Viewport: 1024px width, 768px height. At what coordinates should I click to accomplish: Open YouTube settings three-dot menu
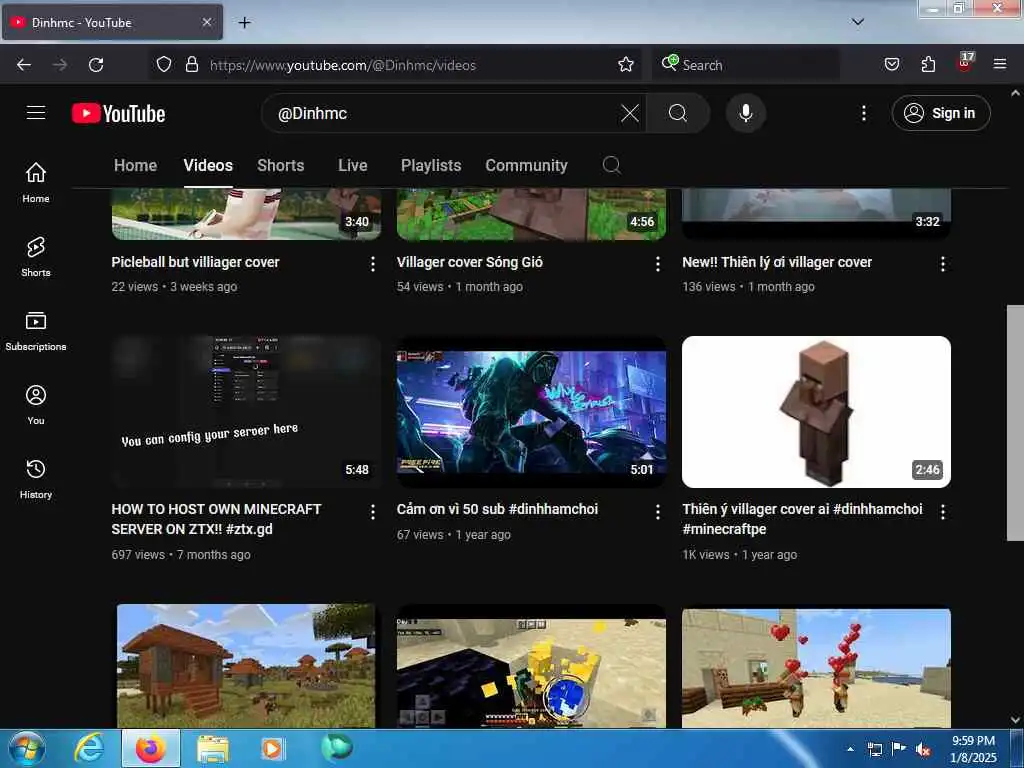coord(864,113)
